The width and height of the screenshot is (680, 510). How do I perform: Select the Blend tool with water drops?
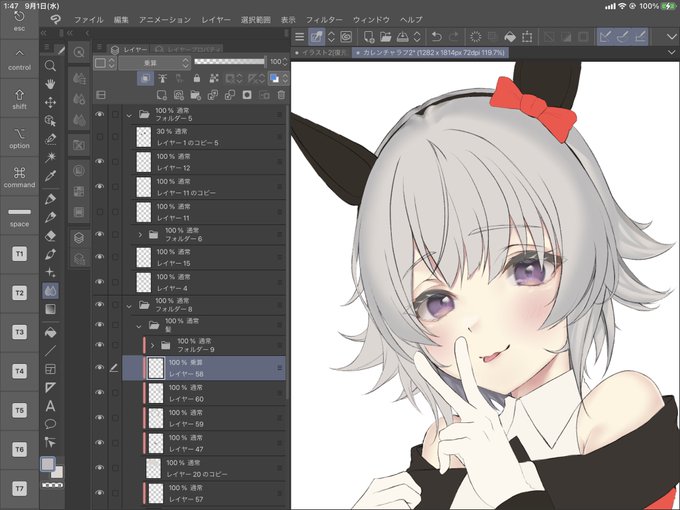50,291
